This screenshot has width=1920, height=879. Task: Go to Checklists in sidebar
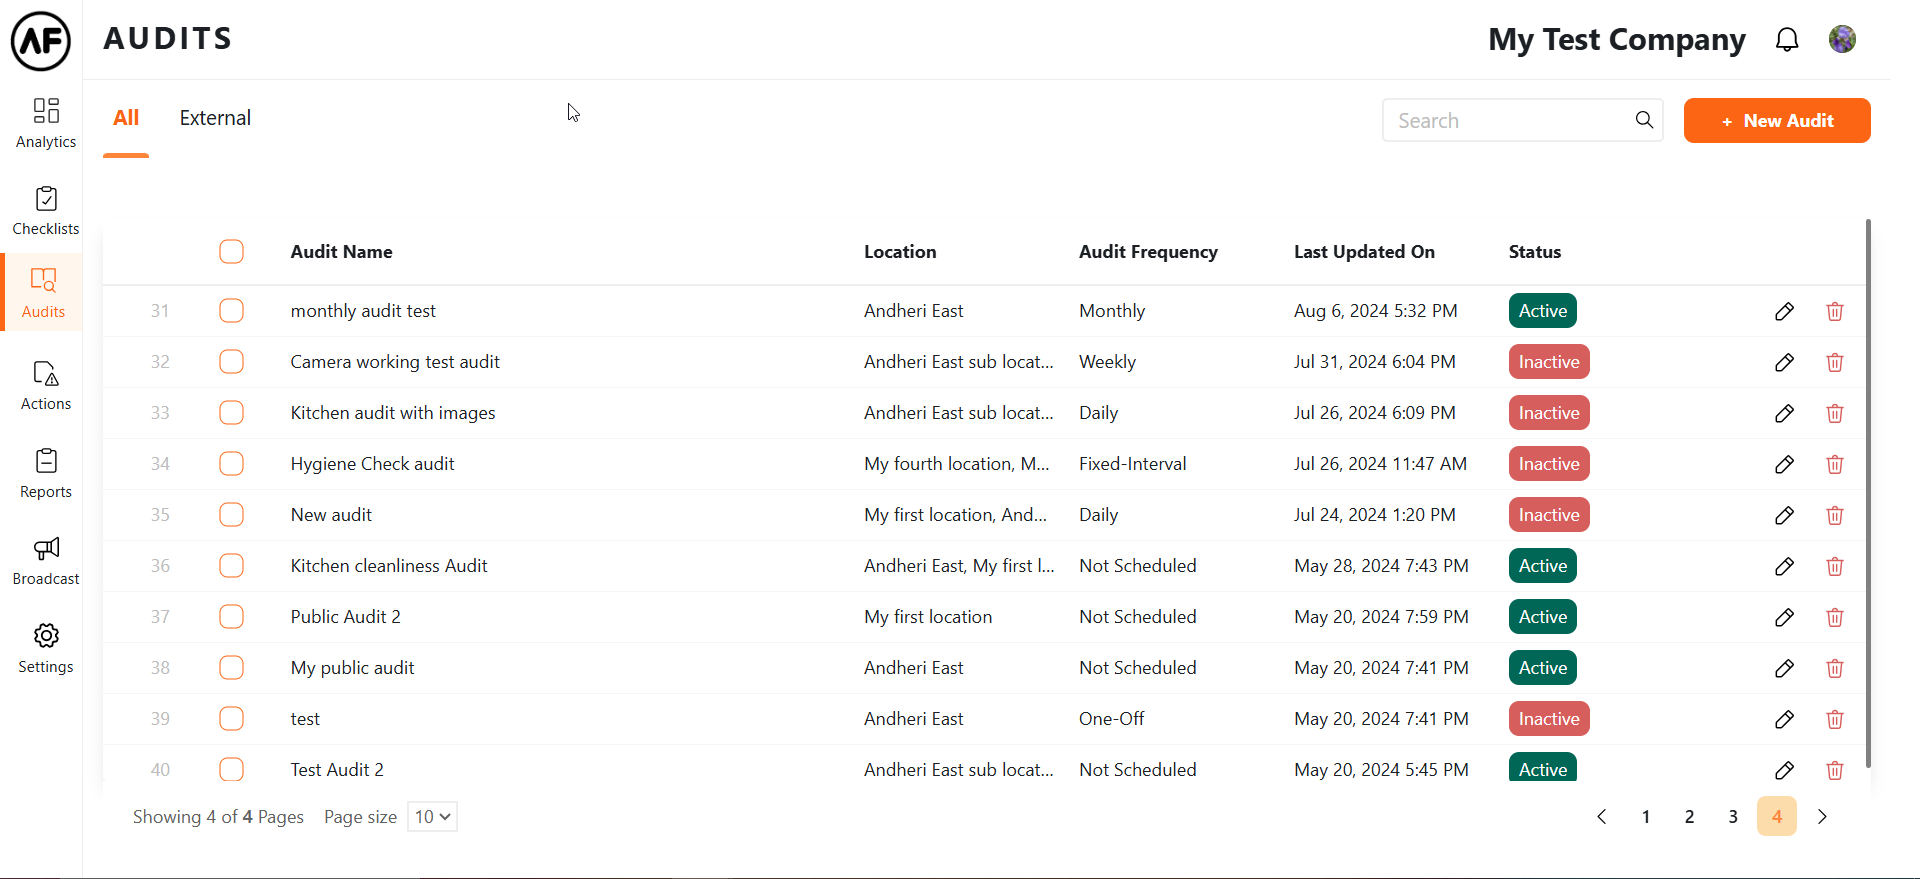click(x=46, y=211)
